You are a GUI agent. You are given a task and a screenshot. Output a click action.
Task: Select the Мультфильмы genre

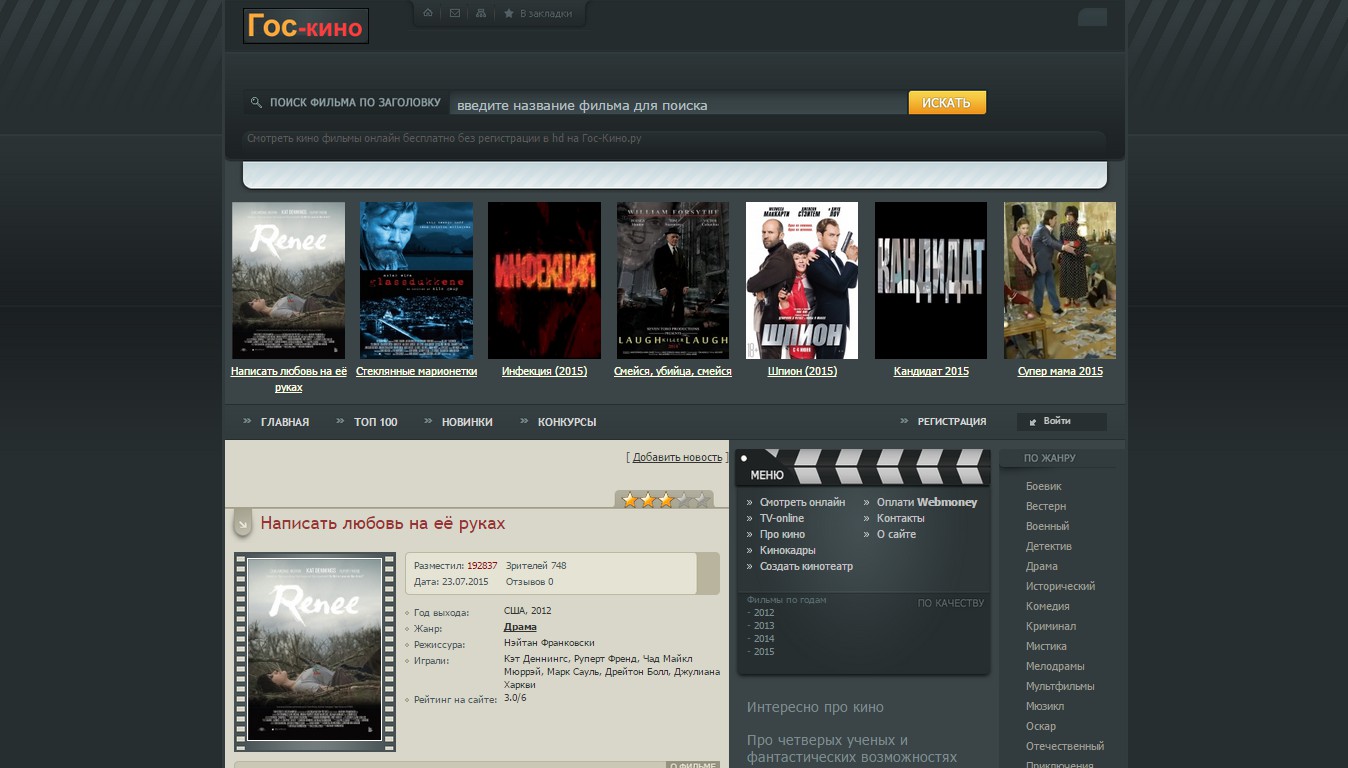click(1060, 686)
